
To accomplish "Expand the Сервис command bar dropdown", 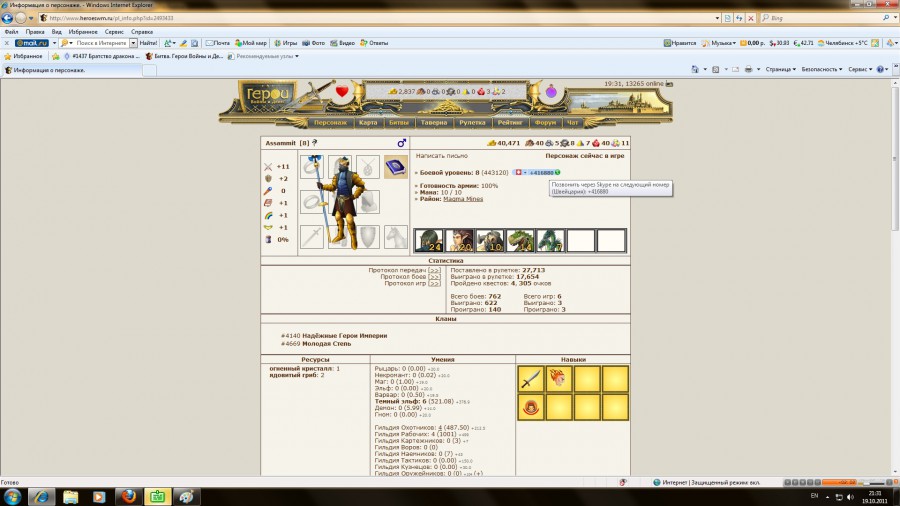I will point(859,69).
